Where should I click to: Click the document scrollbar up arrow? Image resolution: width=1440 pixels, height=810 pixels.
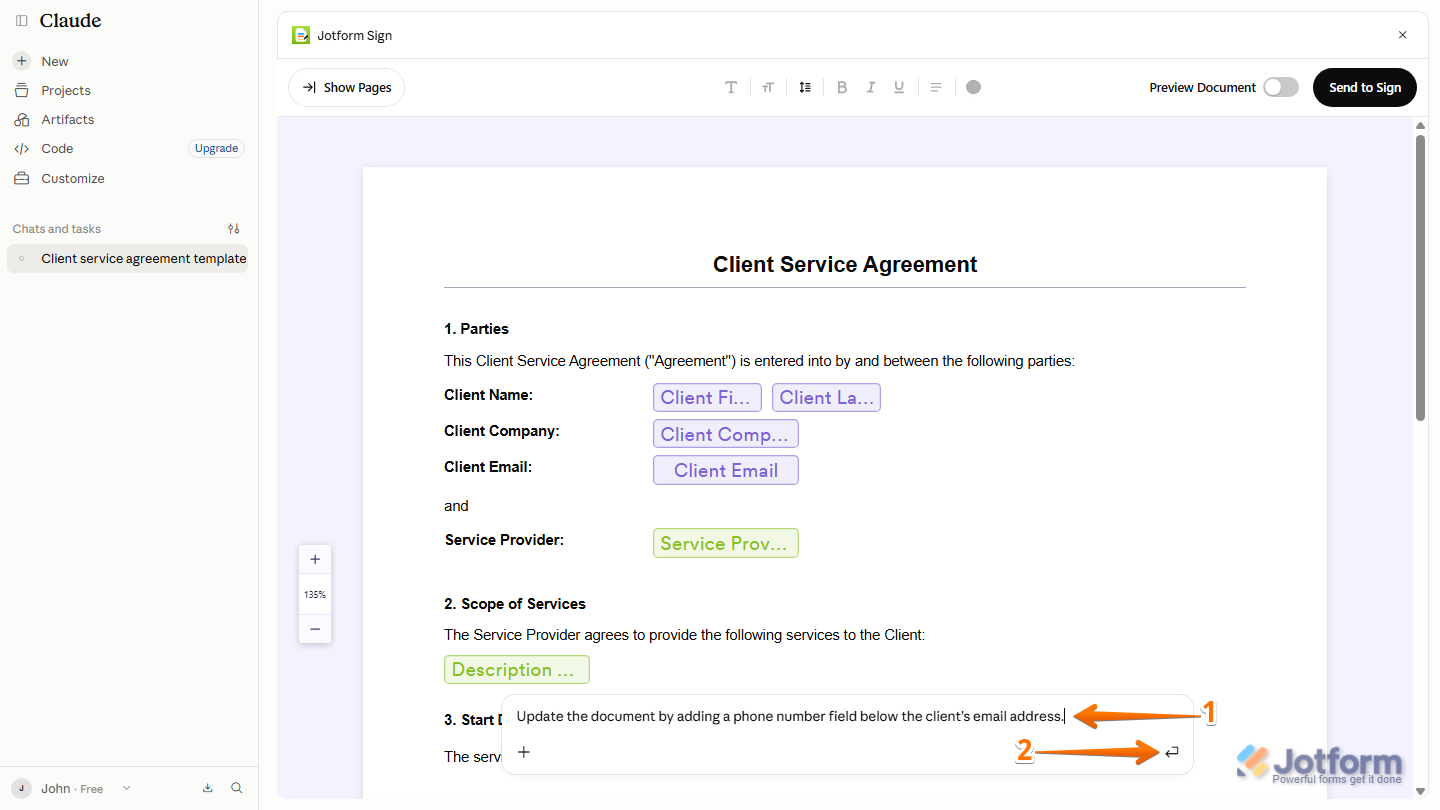tap(1420, 125)
